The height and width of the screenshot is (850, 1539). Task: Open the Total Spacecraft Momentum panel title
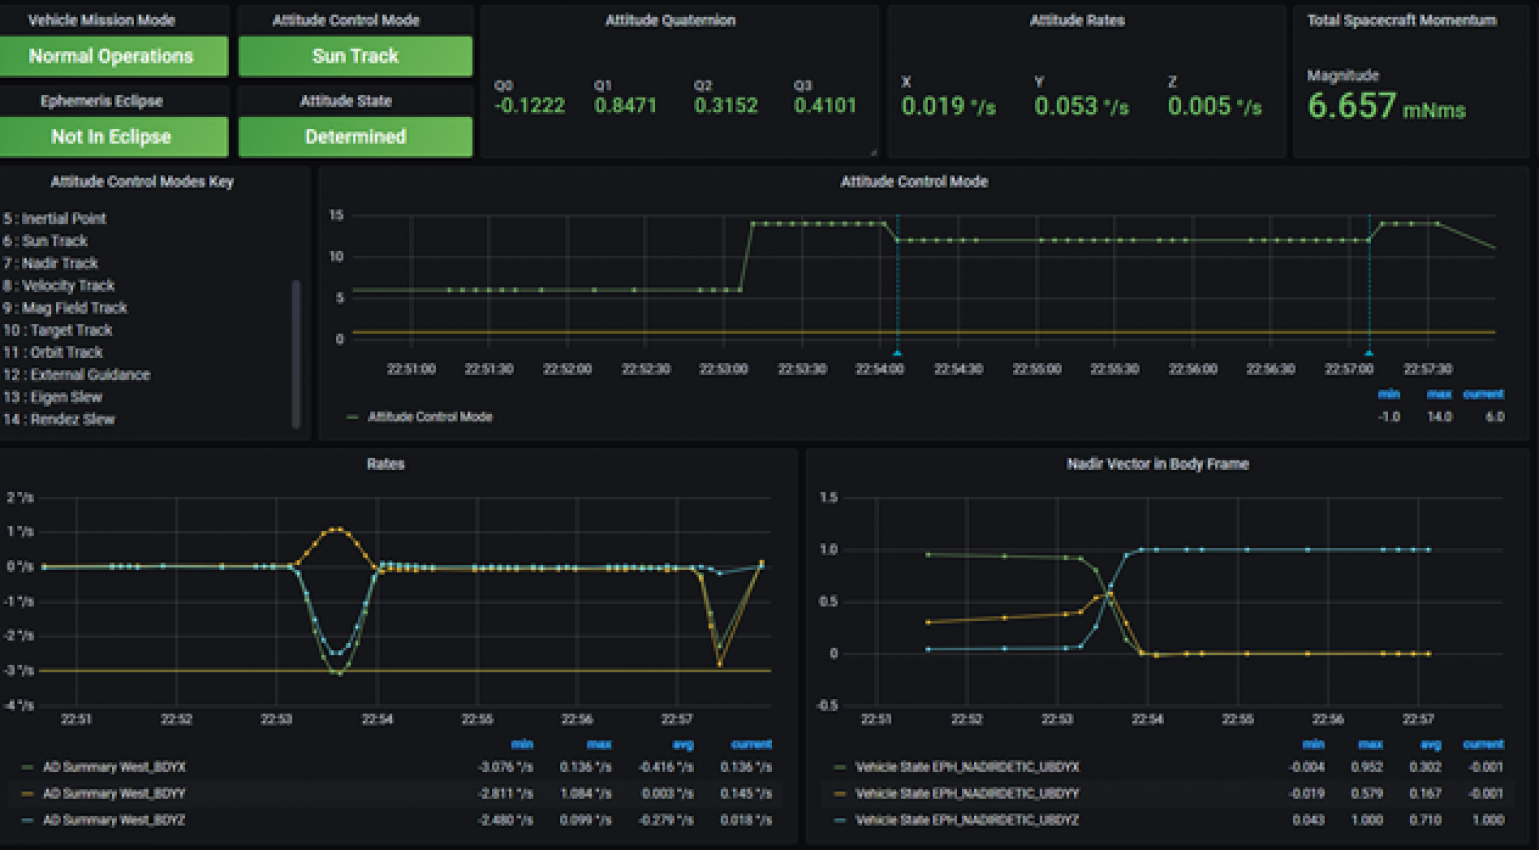(1402, 20)
